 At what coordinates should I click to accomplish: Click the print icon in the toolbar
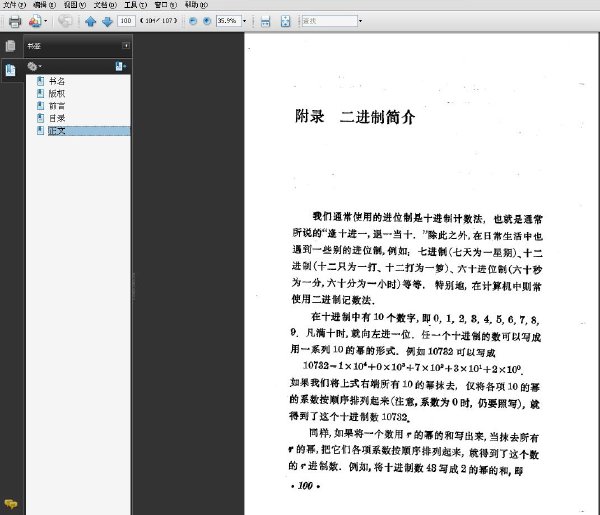coord(15,21)
